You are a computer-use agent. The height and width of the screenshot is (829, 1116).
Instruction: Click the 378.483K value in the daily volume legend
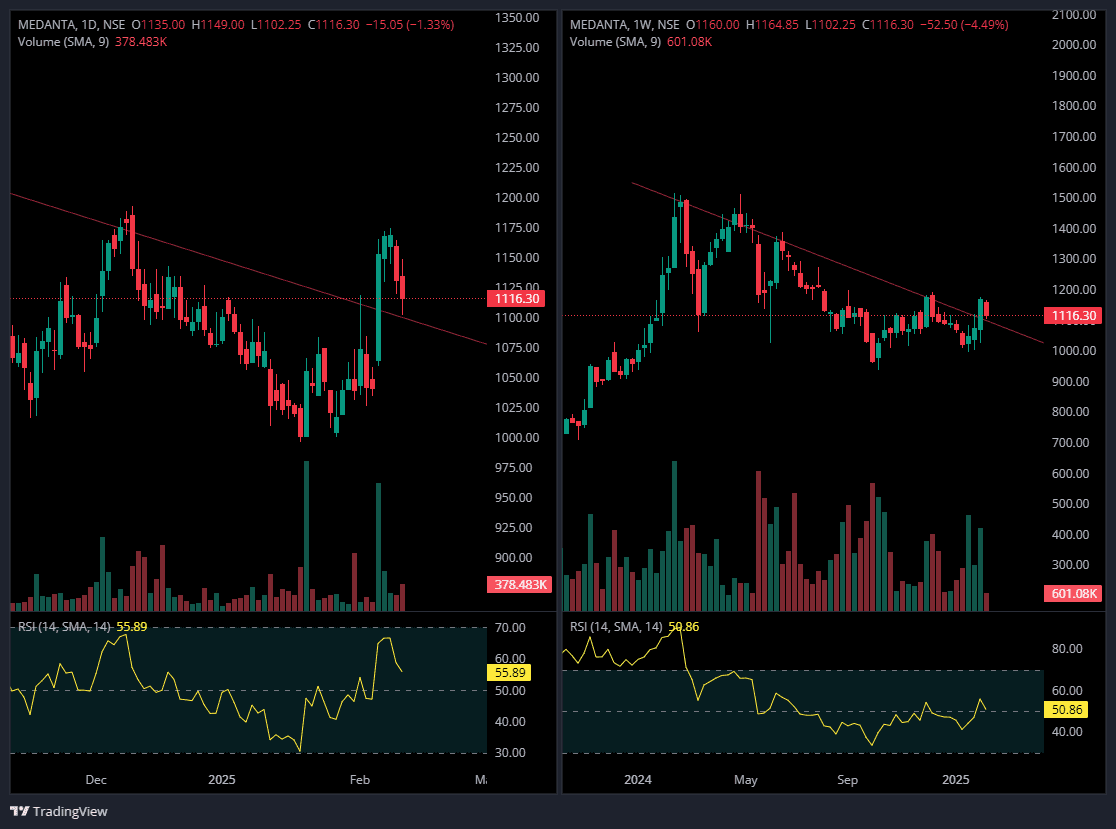[141, 42]
